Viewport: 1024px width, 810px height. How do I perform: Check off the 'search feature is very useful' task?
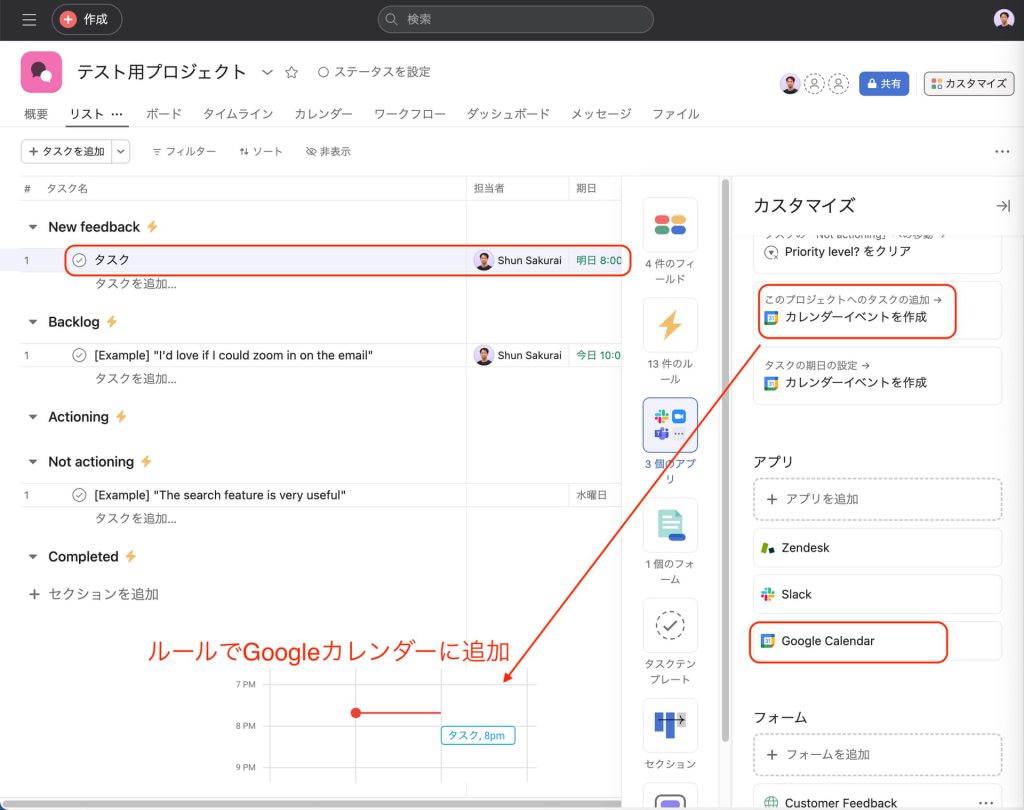click(x=79, y=495)
